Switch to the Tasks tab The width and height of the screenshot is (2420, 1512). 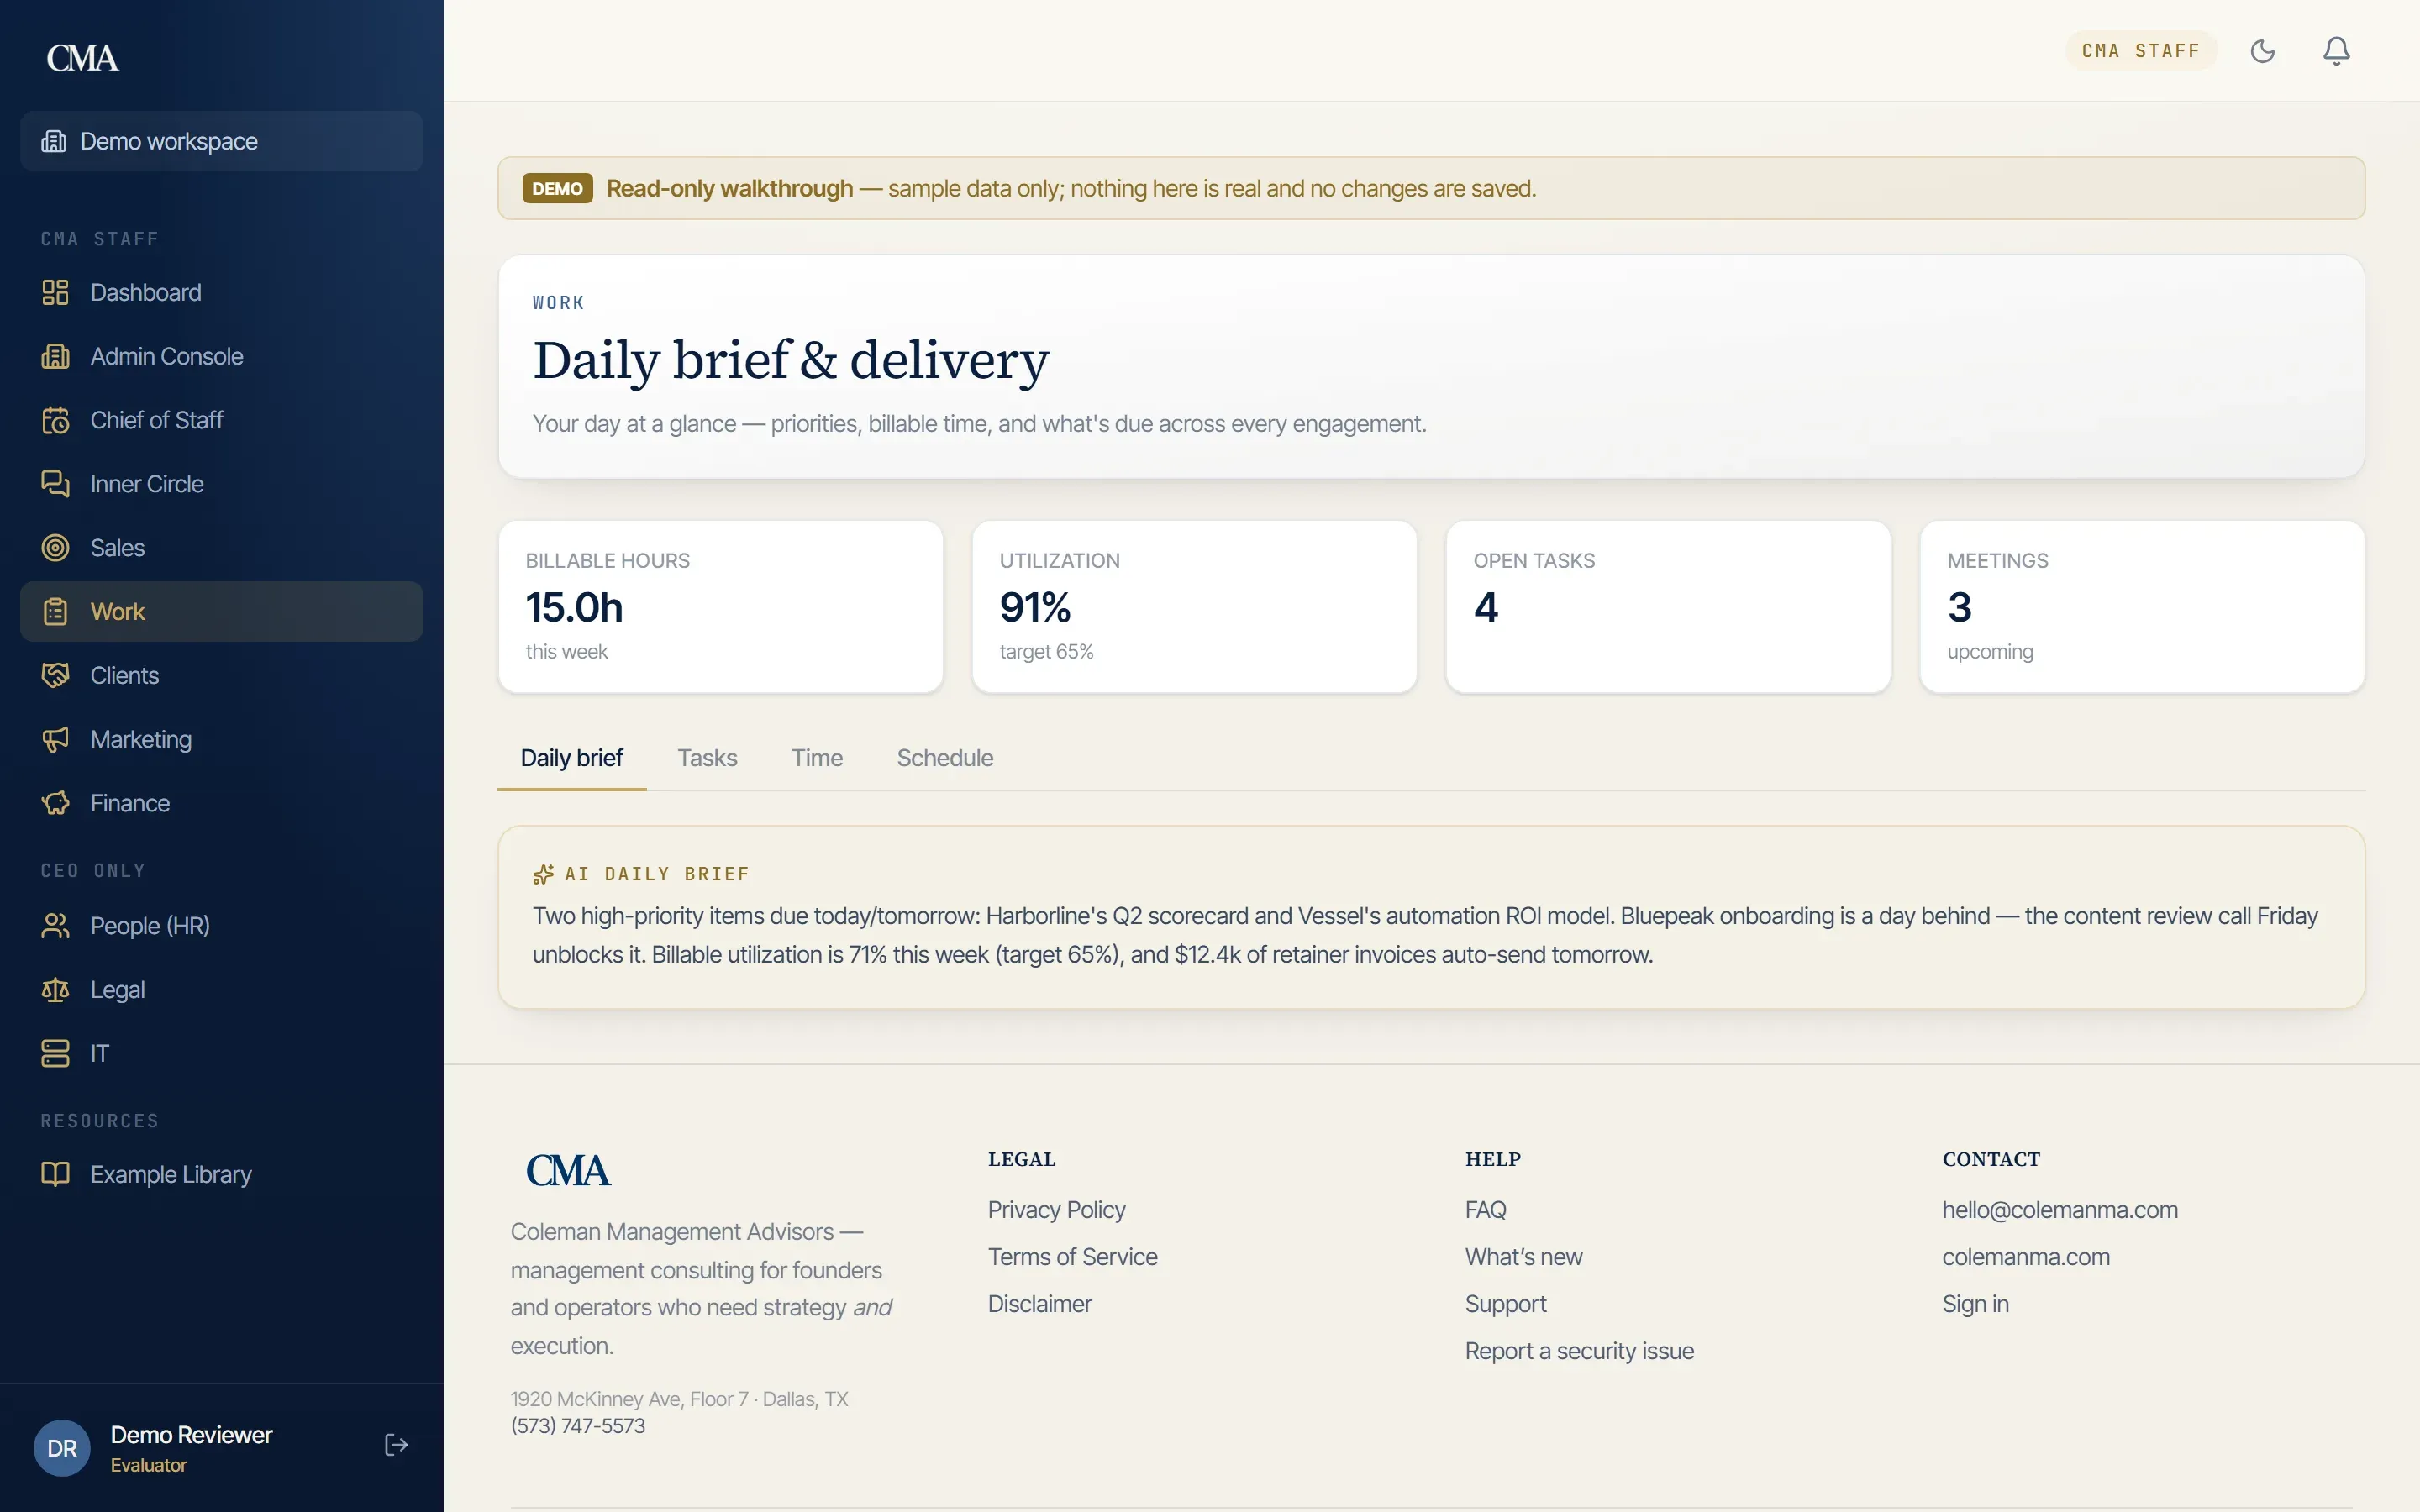707,758
